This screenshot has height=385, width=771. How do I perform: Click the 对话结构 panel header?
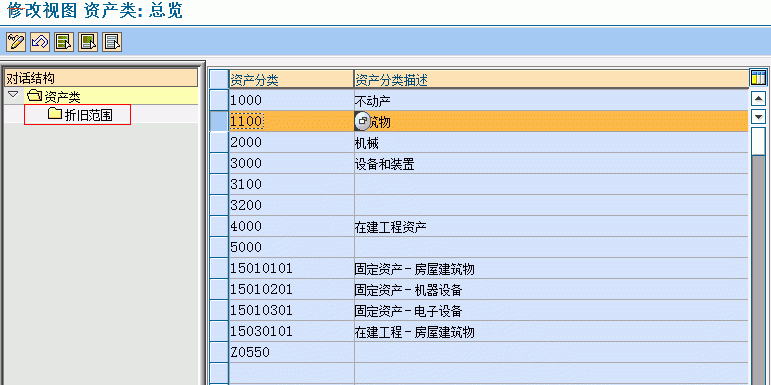[101, 78]
